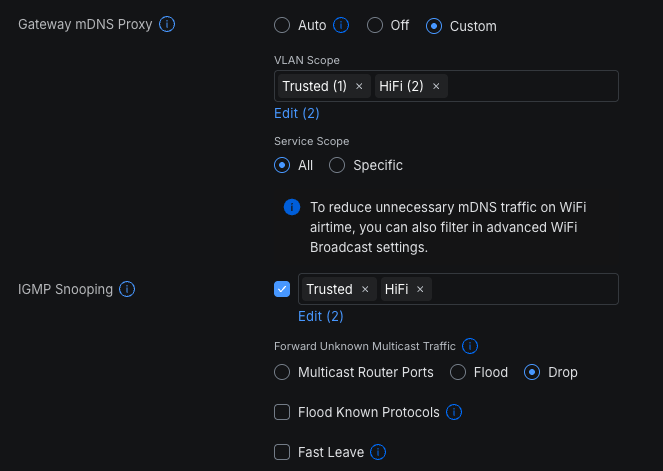Remove Trusted (1) from VLAN Scope
663x471 pixels.
[x=359, y=87]
